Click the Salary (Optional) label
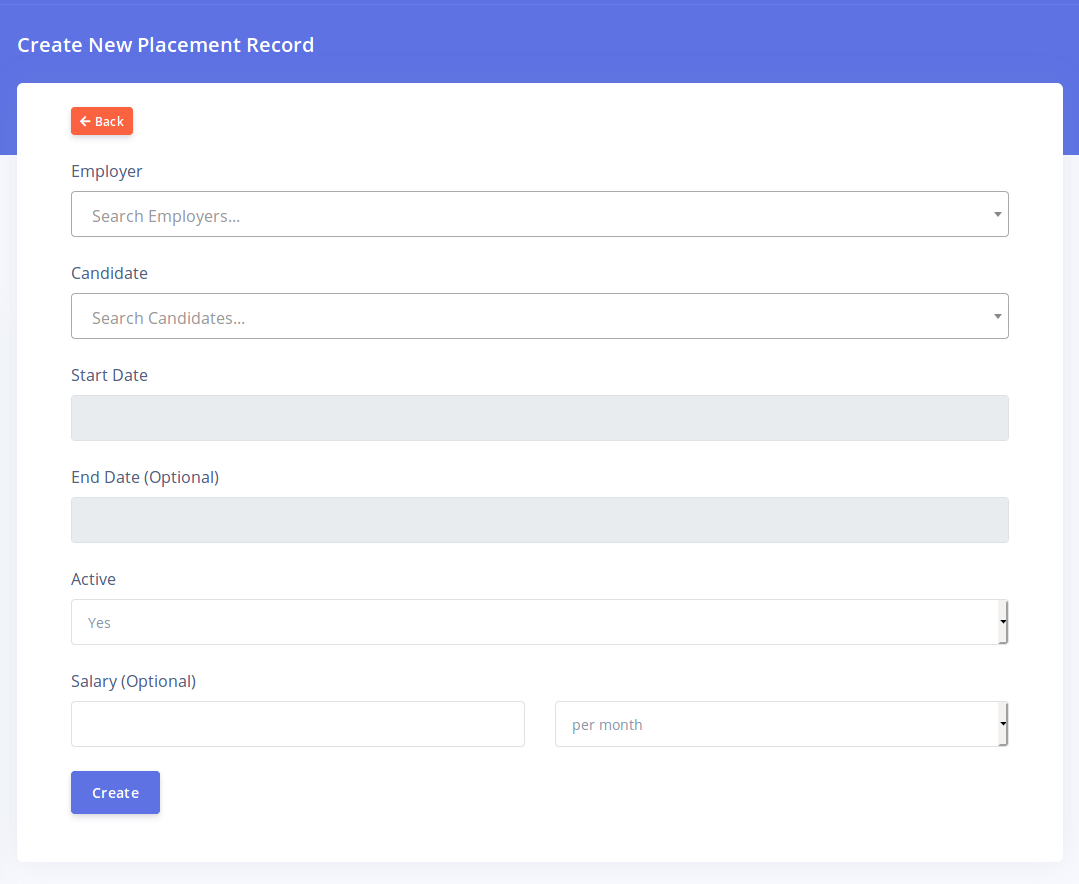The width and height of the screenshot is (1079, 884). pyautogui.click(x=133, y=681)
